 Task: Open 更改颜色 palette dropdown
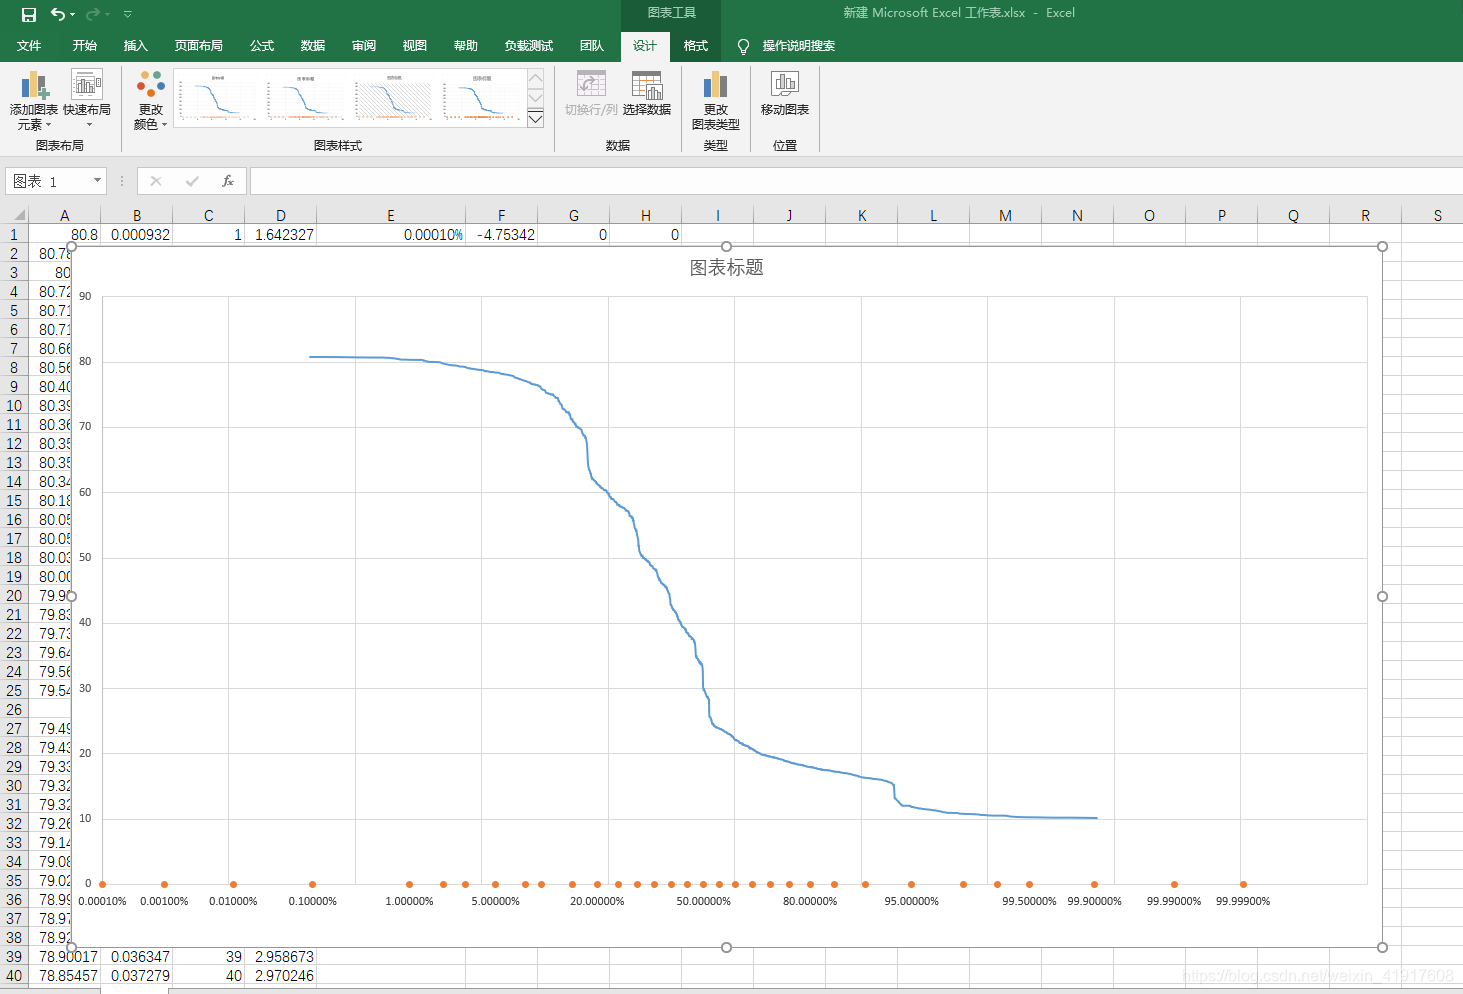151,100
